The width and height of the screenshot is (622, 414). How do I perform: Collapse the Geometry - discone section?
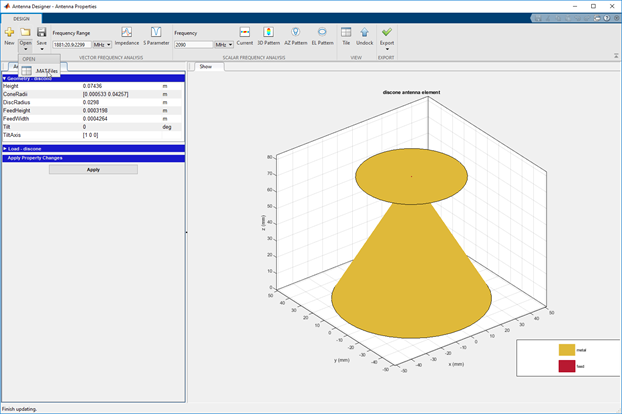(4, 78)
